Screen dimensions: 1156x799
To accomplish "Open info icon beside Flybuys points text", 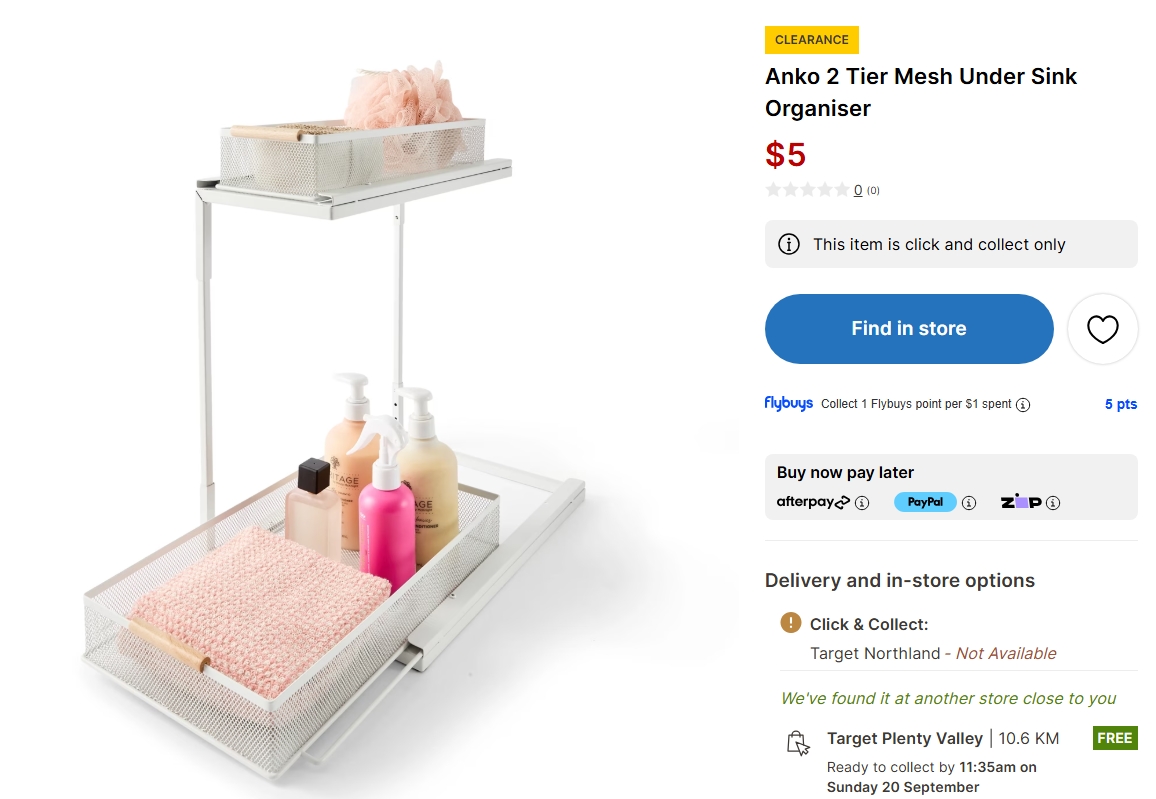I will point(1023,405).
